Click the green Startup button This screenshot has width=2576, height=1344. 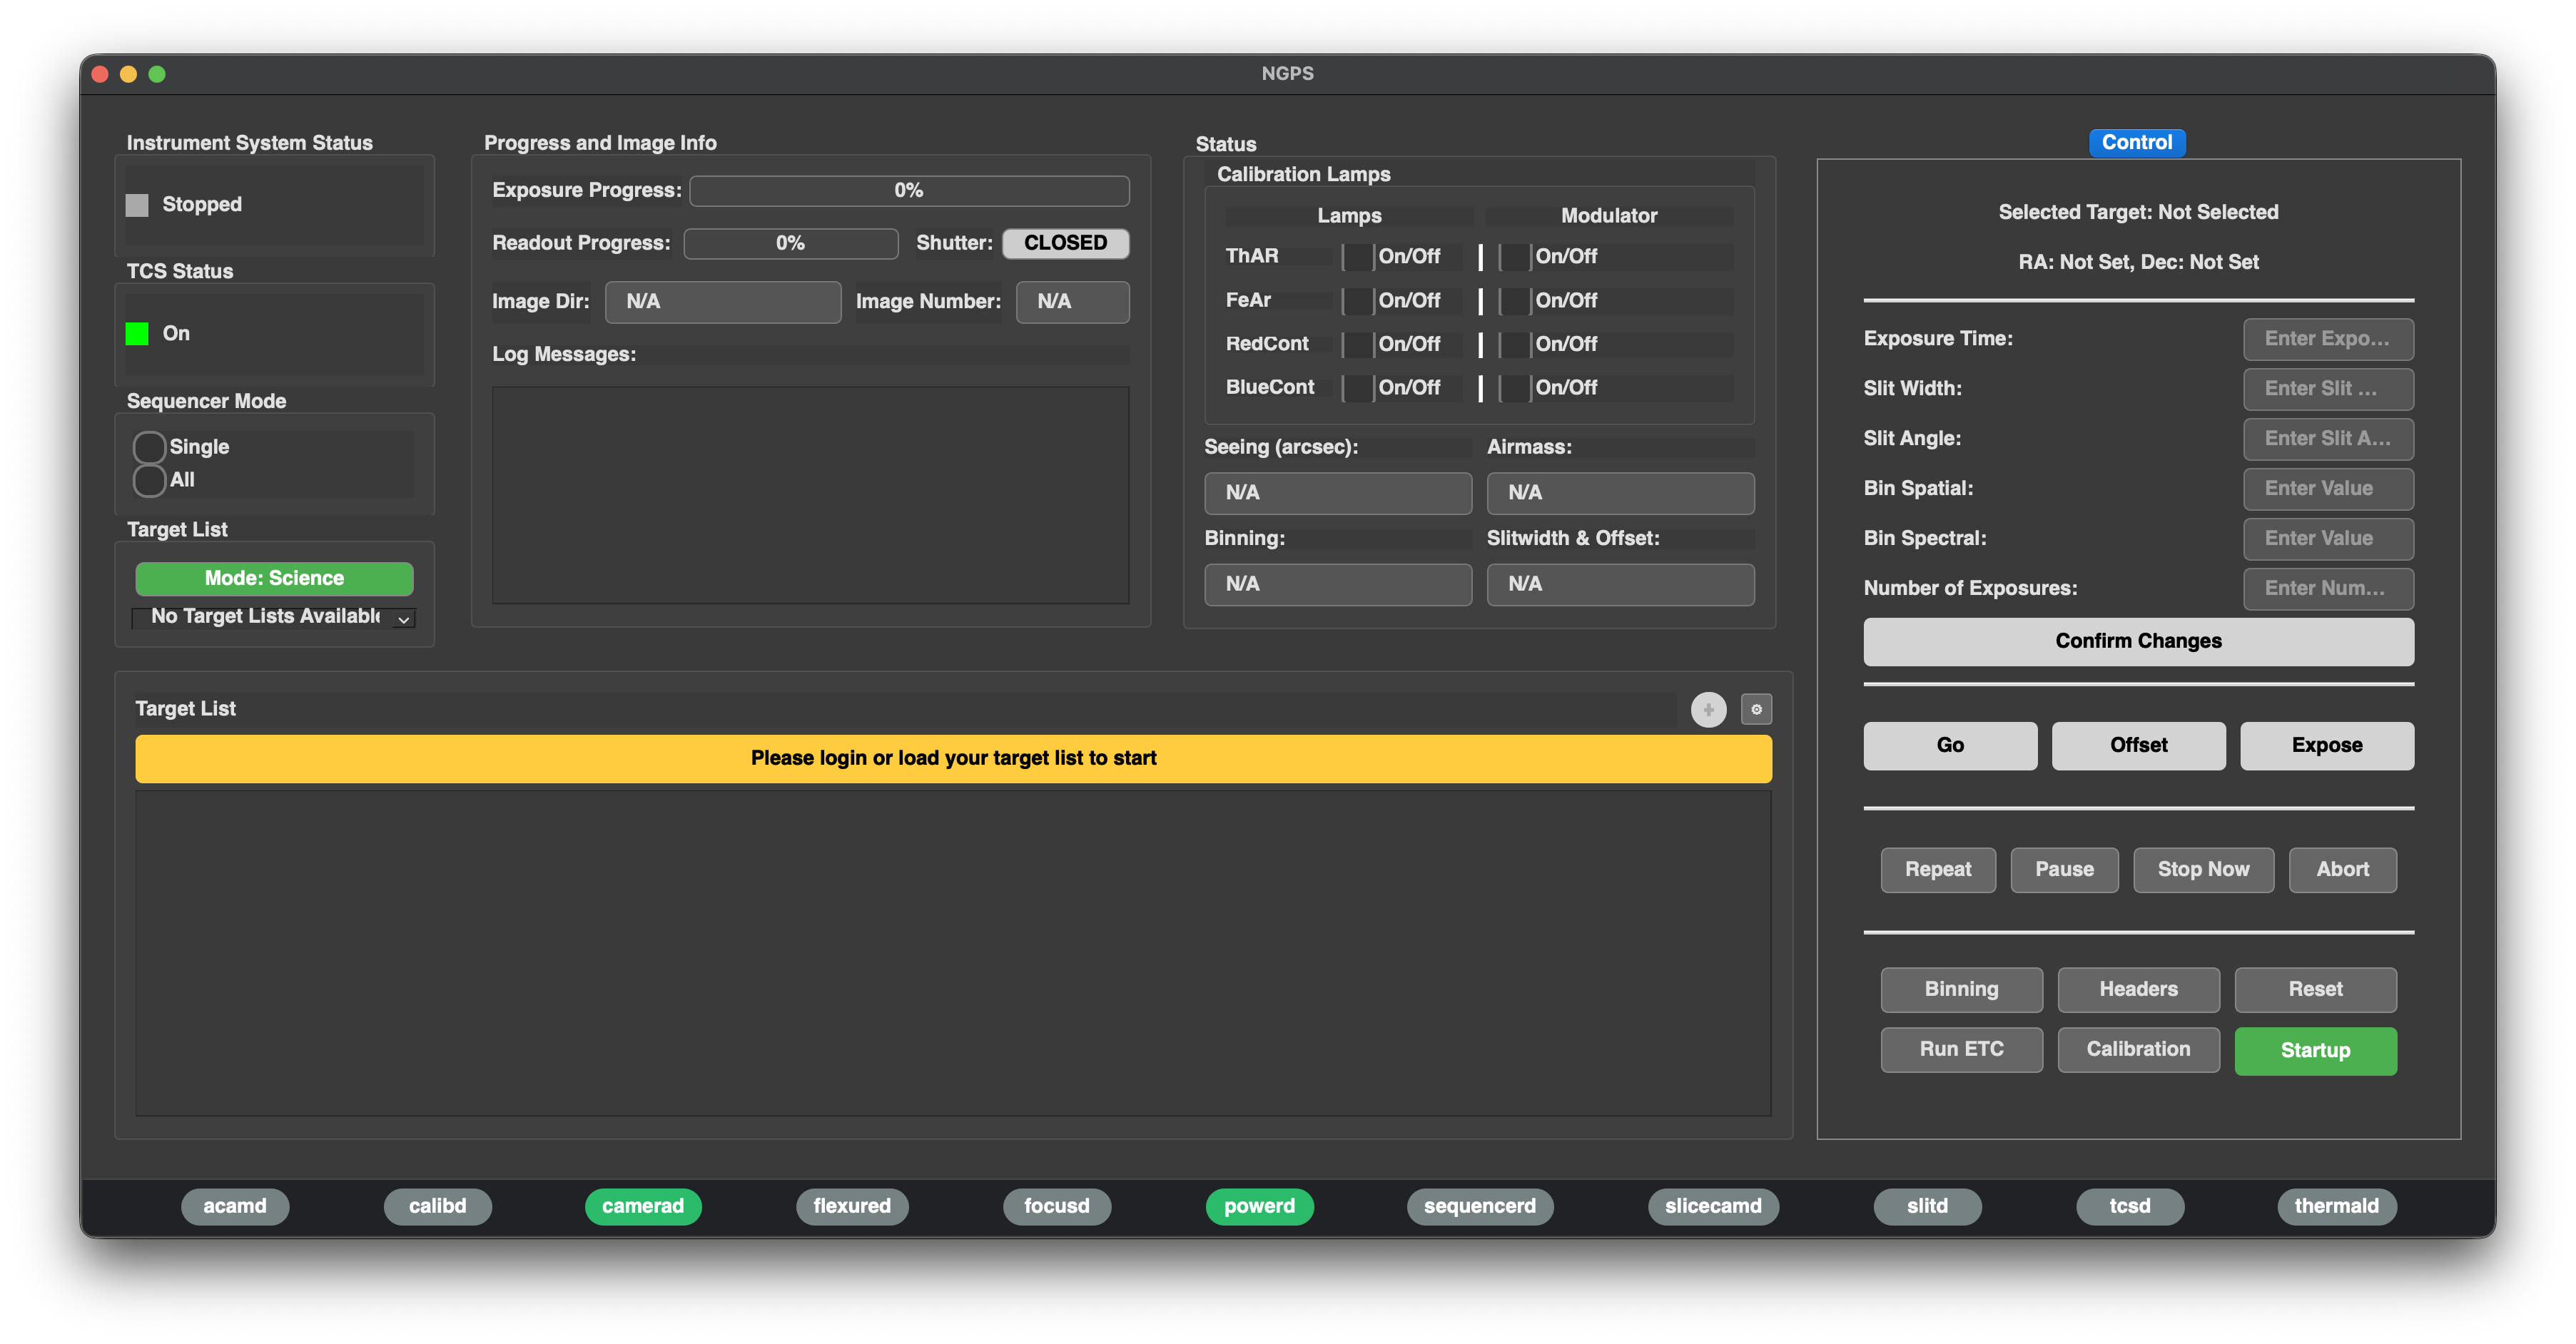(2315, 1051)
